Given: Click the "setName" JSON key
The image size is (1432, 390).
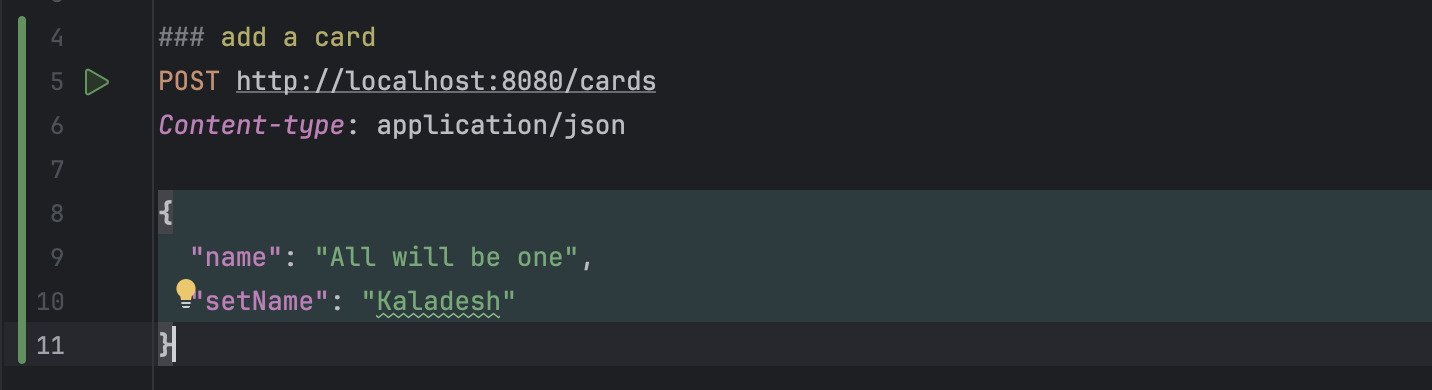Looking at the screenshot, I should pos(259,301).
